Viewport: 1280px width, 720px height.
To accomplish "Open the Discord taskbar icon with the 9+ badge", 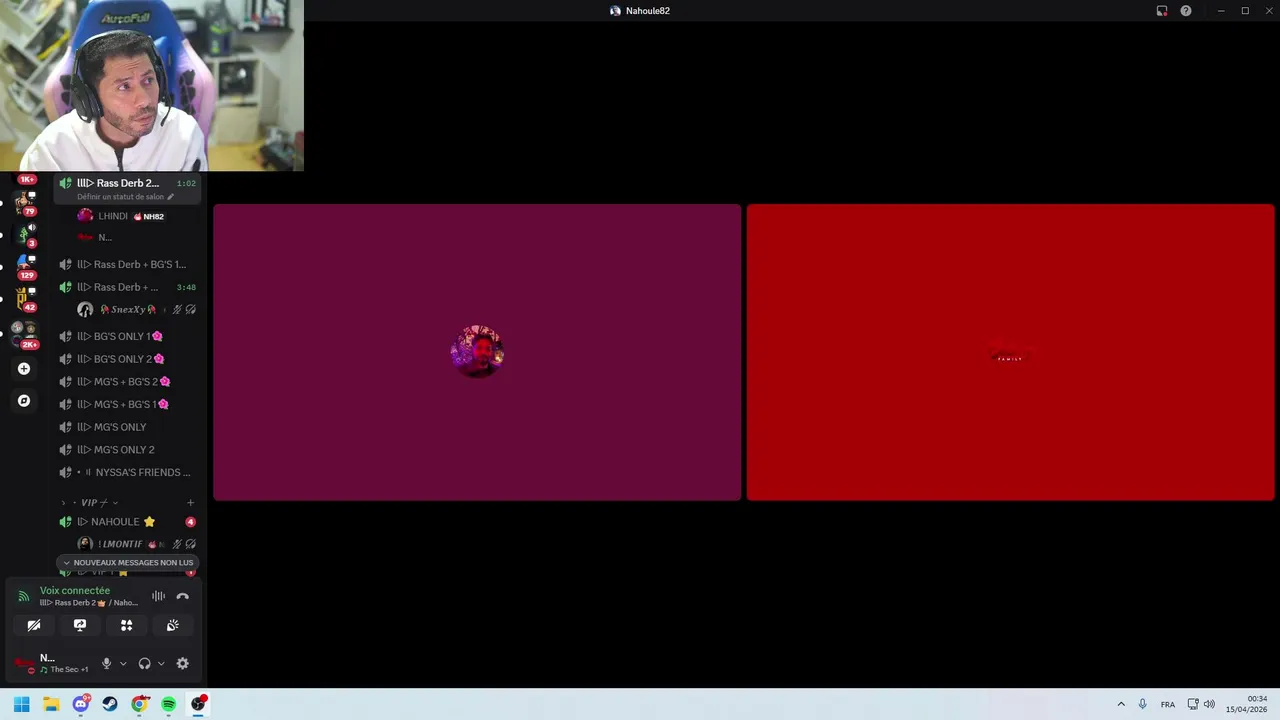I will click(81, 704).
